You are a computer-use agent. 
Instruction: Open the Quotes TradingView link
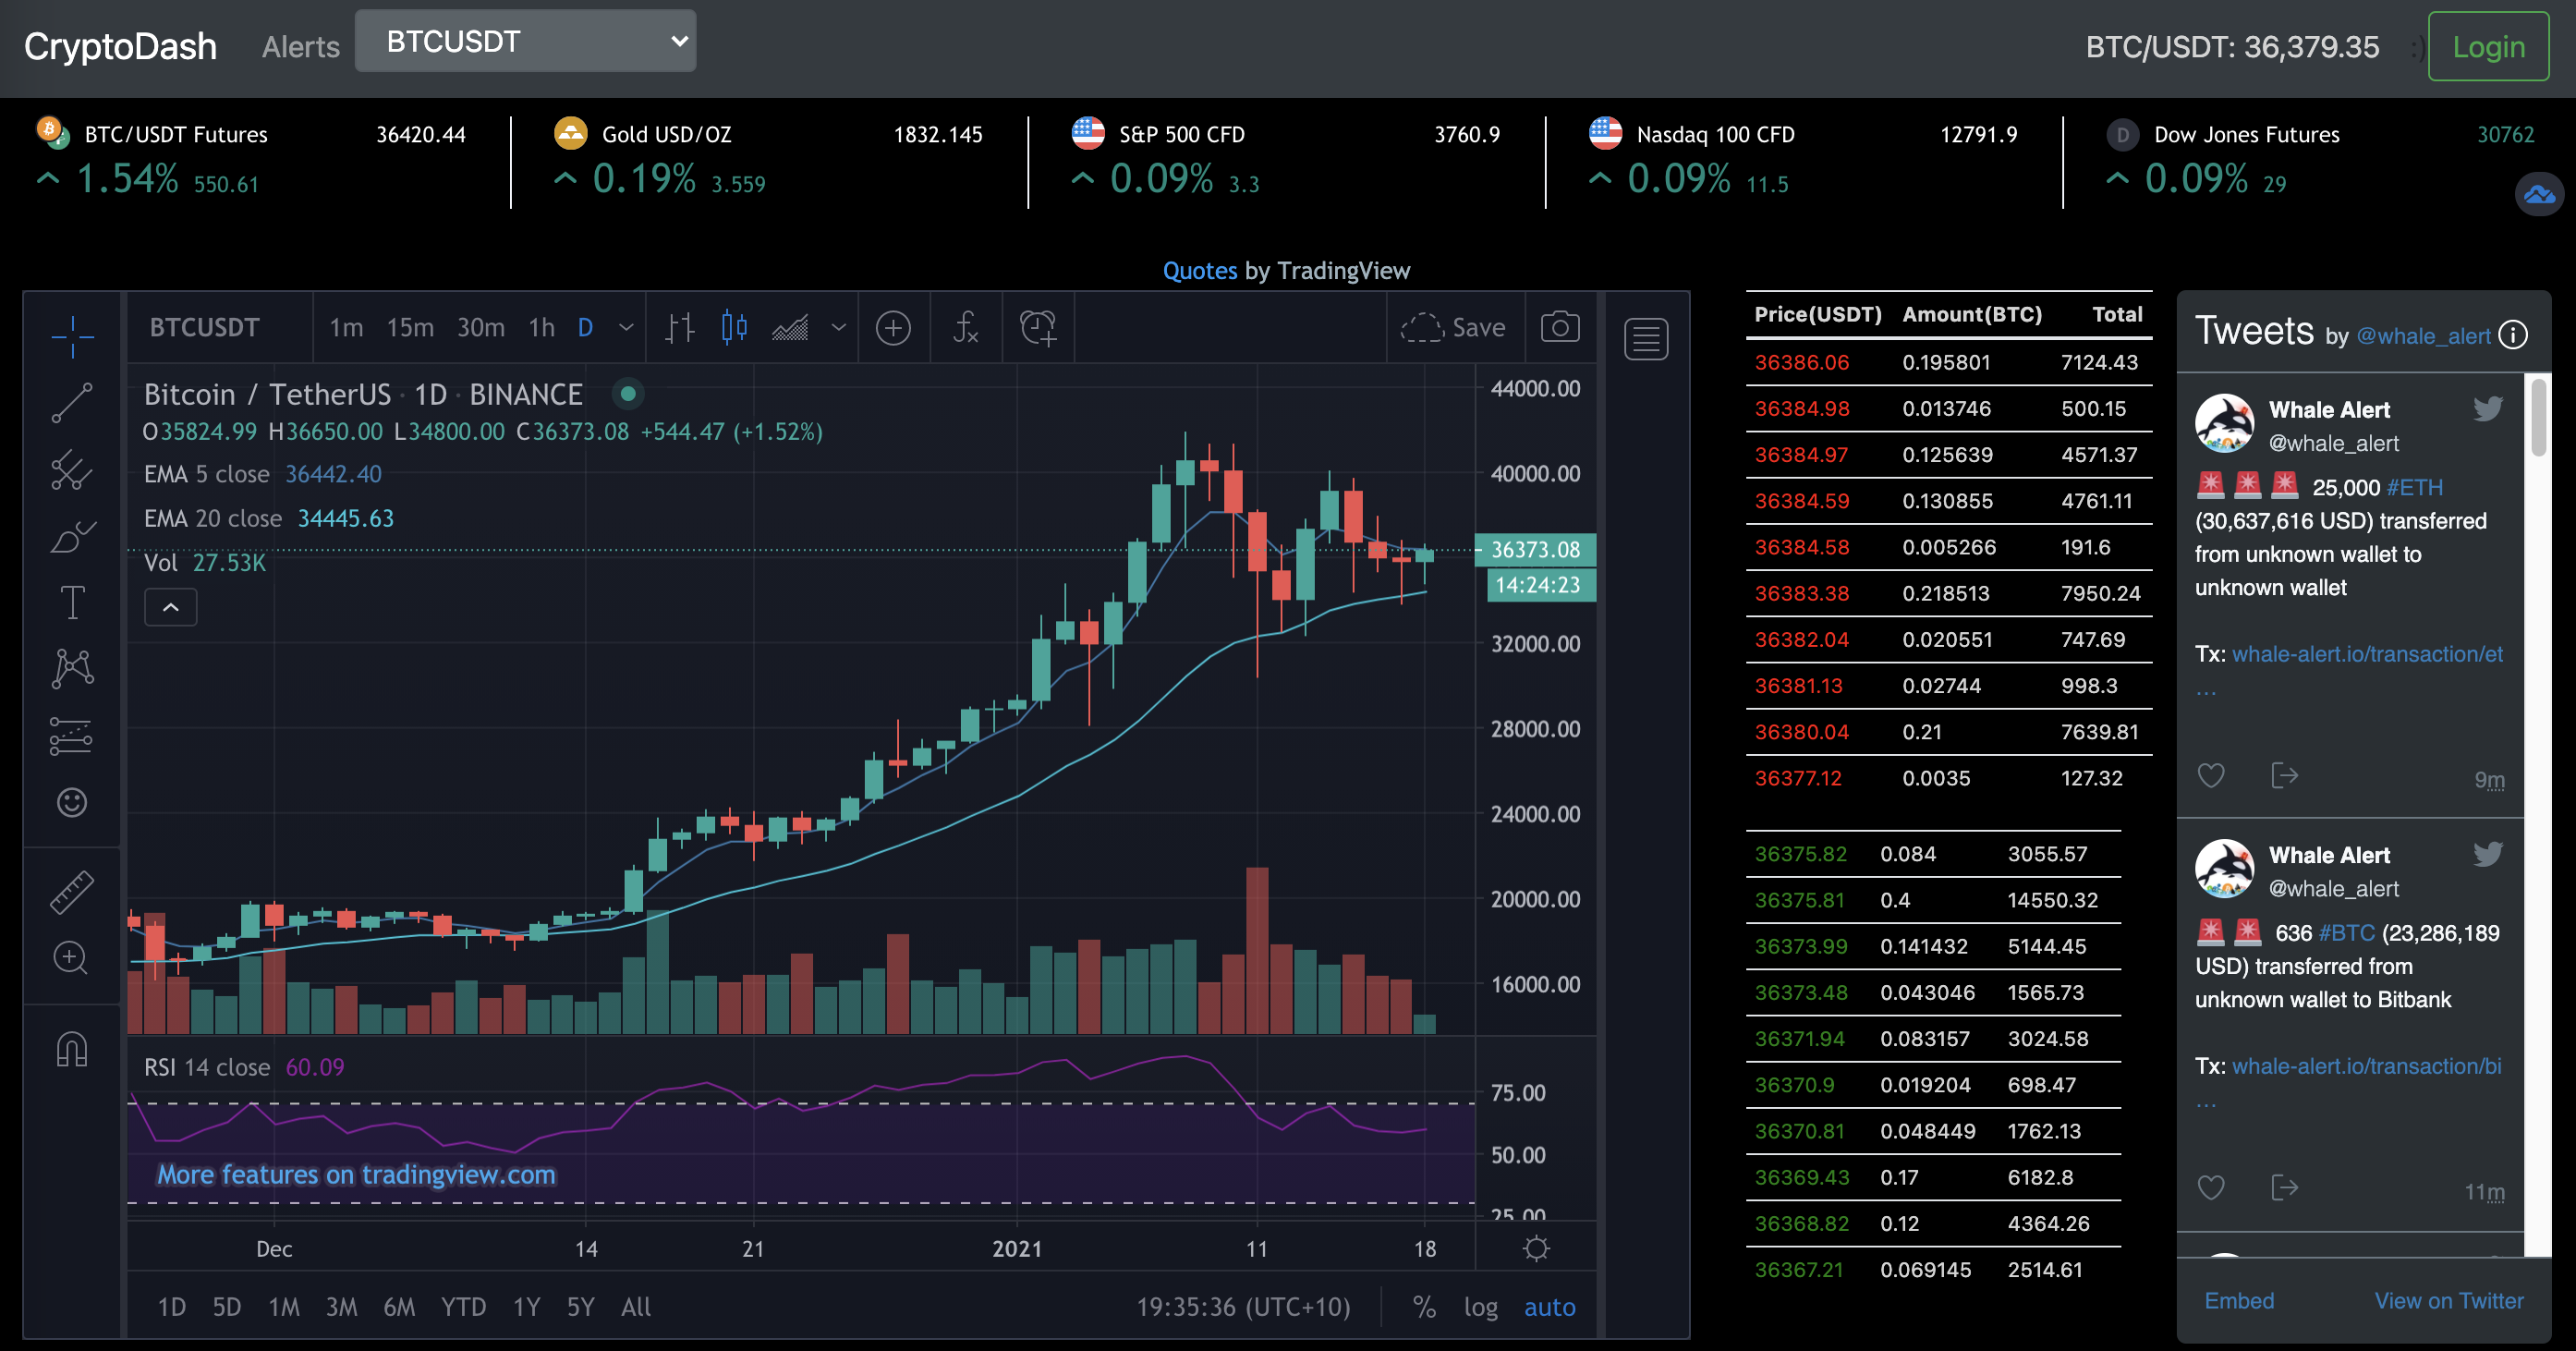(1200, 270)
